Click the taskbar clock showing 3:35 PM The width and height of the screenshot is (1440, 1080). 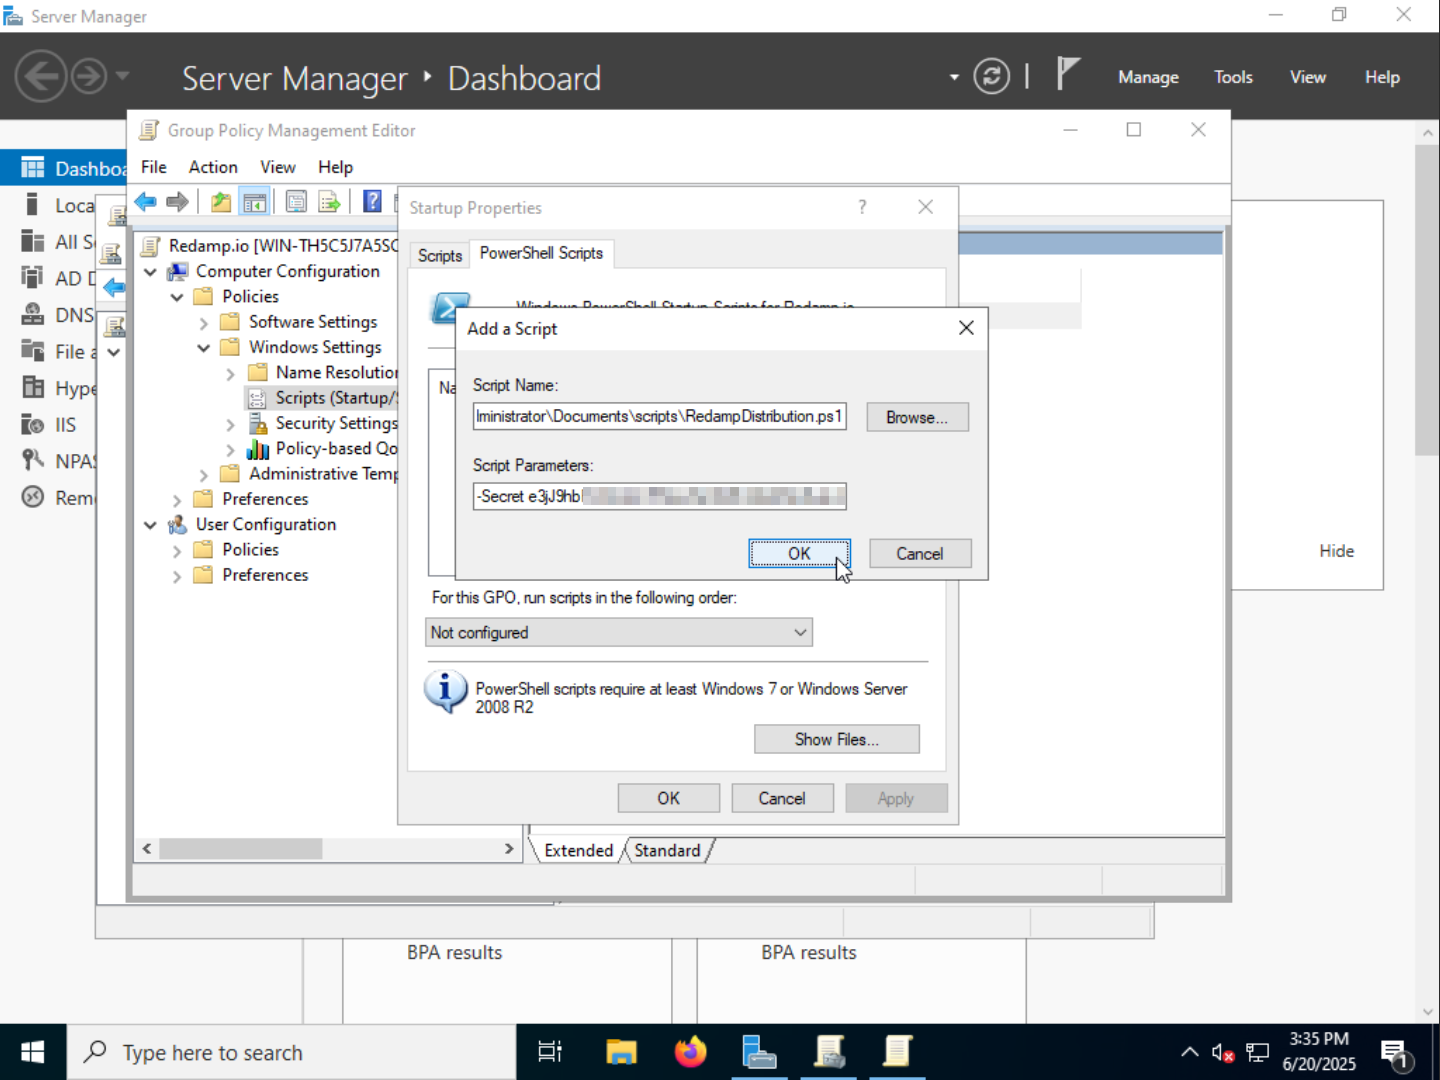click(1319, 1051)
